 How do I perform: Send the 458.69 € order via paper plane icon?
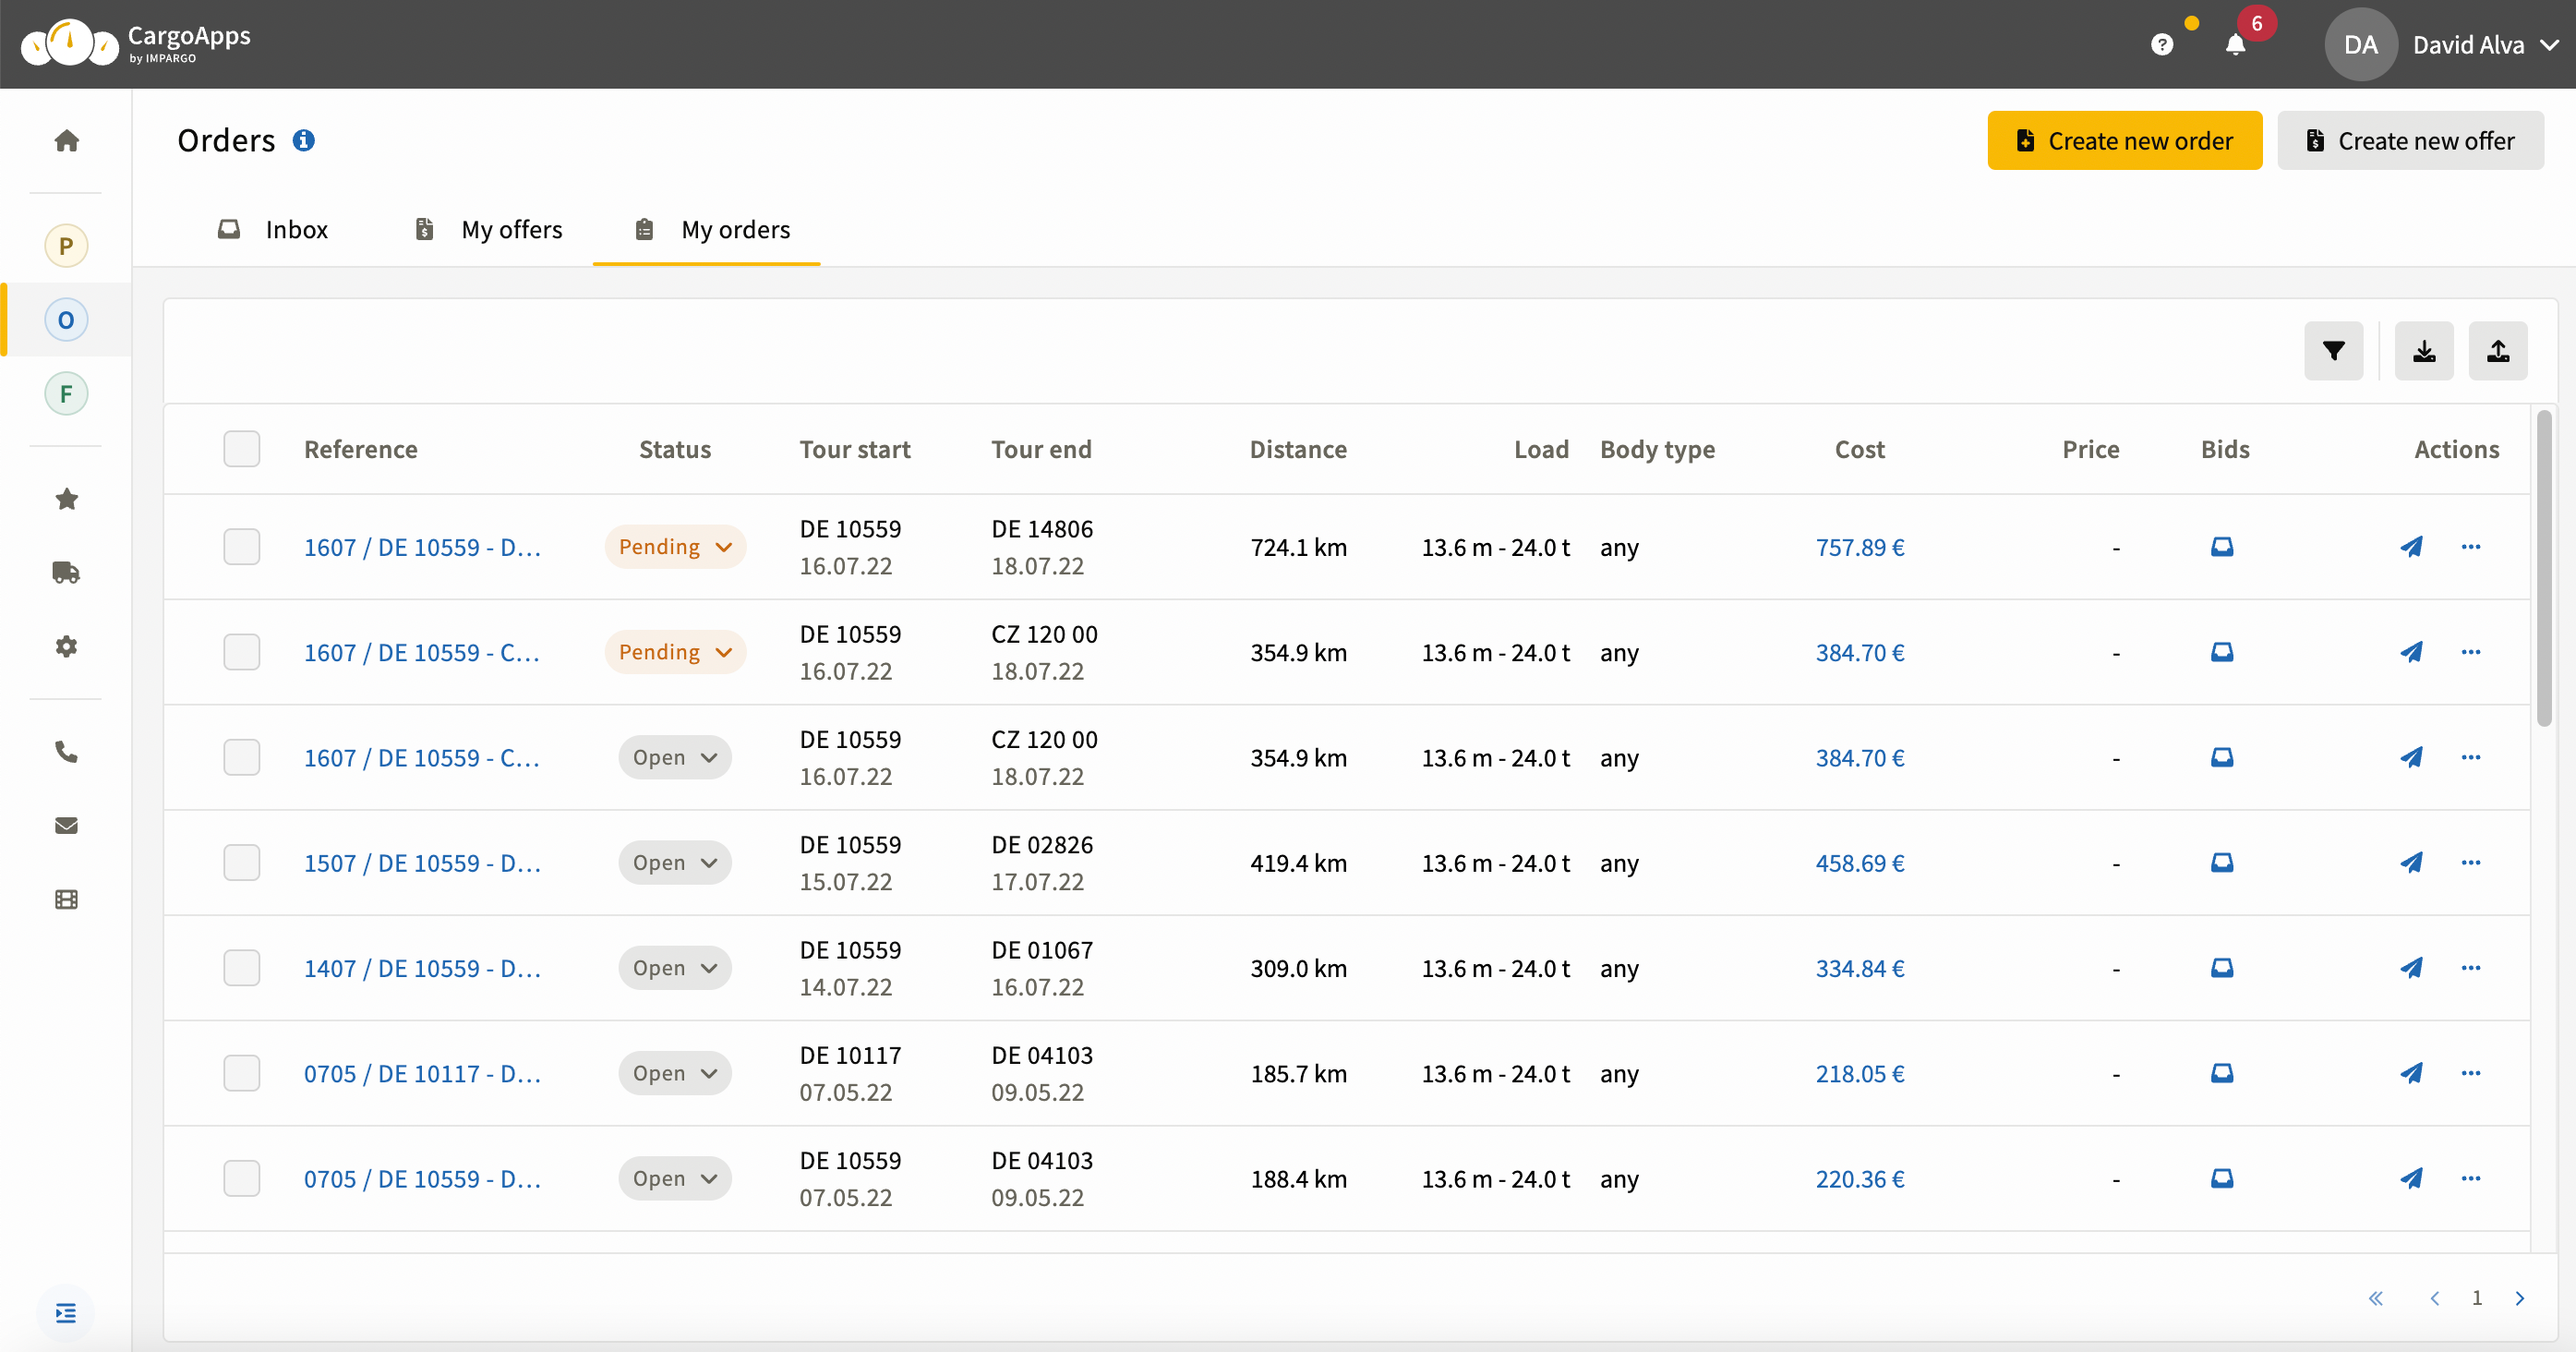(2411, 863)
